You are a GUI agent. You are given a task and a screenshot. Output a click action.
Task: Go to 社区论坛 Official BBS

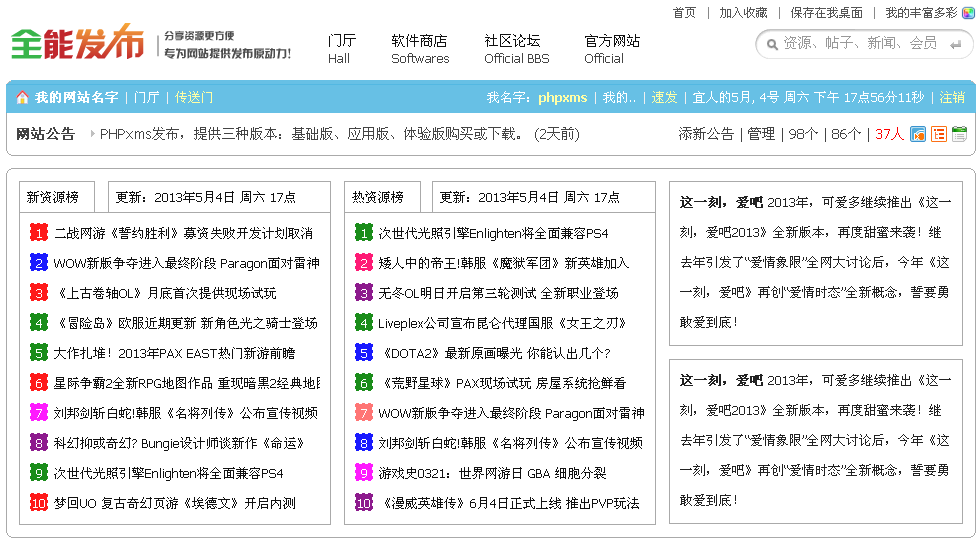pyautogui.click(x=517, y=49)
